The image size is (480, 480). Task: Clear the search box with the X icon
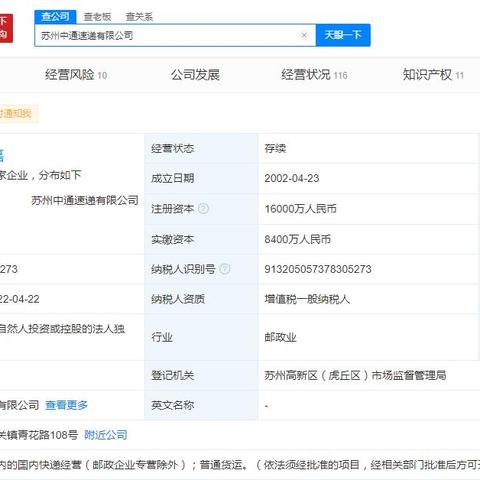[304, 35]
